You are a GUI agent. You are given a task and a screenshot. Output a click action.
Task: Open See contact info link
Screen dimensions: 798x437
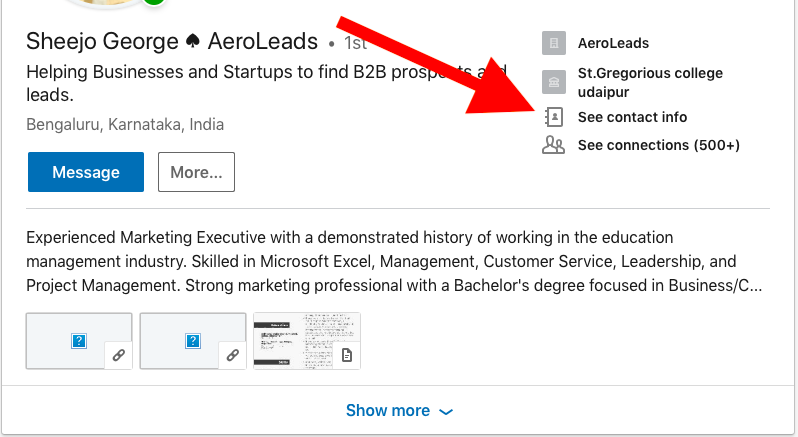(x=632, y=117)
